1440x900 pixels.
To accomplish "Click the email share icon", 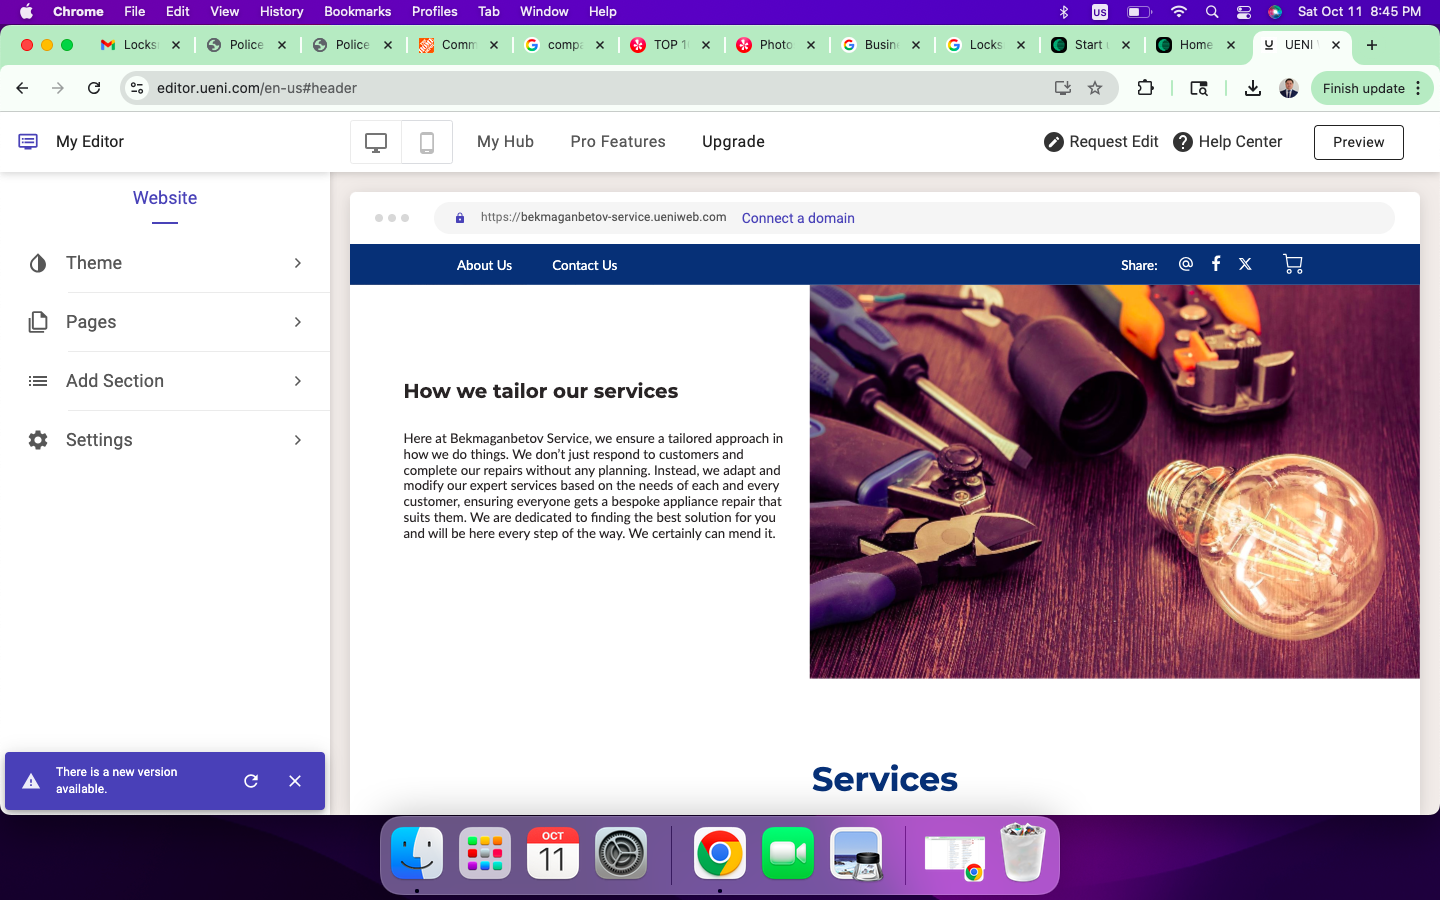I will [1186, 264].
